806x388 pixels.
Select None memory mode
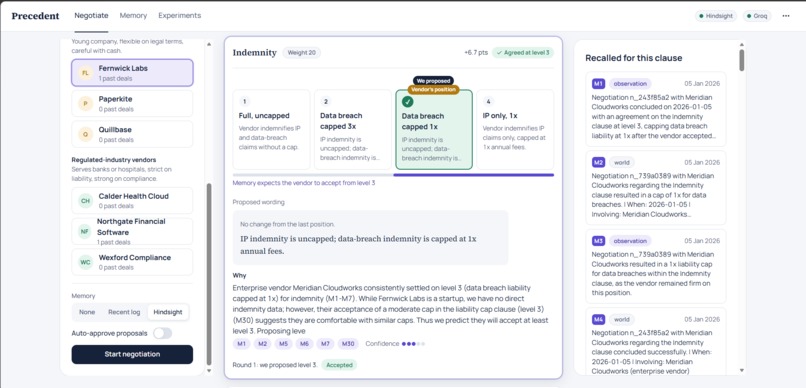87,312
